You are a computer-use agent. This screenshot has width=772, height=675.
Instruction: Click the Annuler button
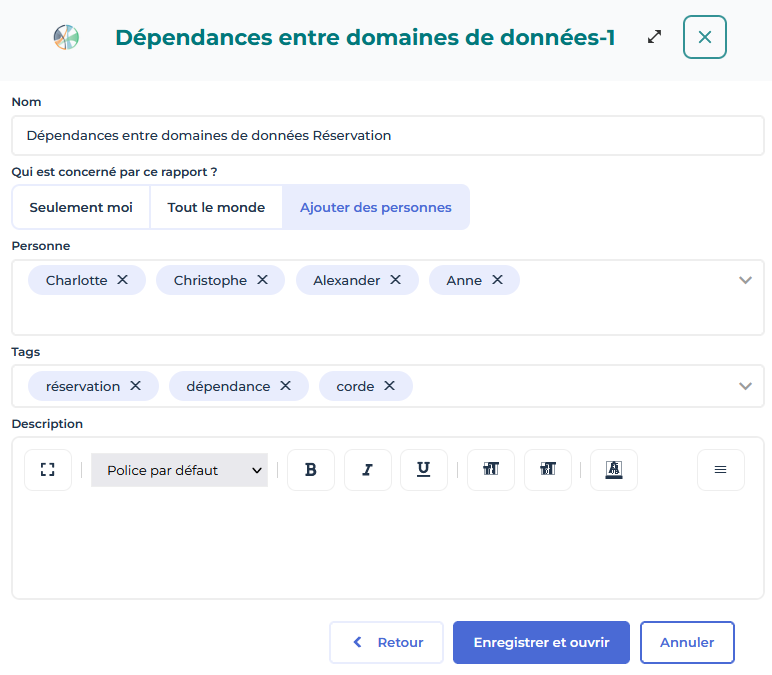point(687,643)
